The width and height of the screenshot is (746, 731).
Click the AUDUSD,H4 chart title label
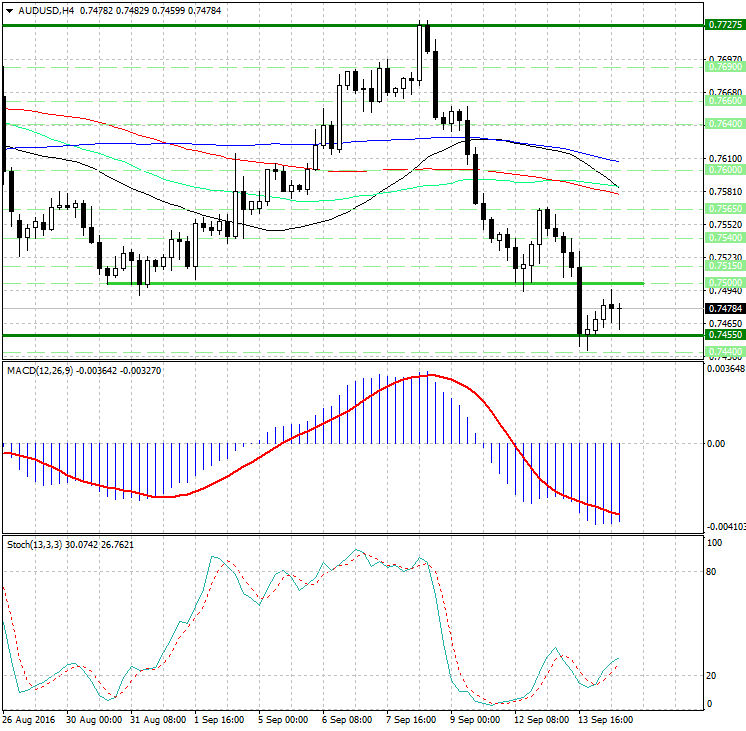(x=40, y=10)
